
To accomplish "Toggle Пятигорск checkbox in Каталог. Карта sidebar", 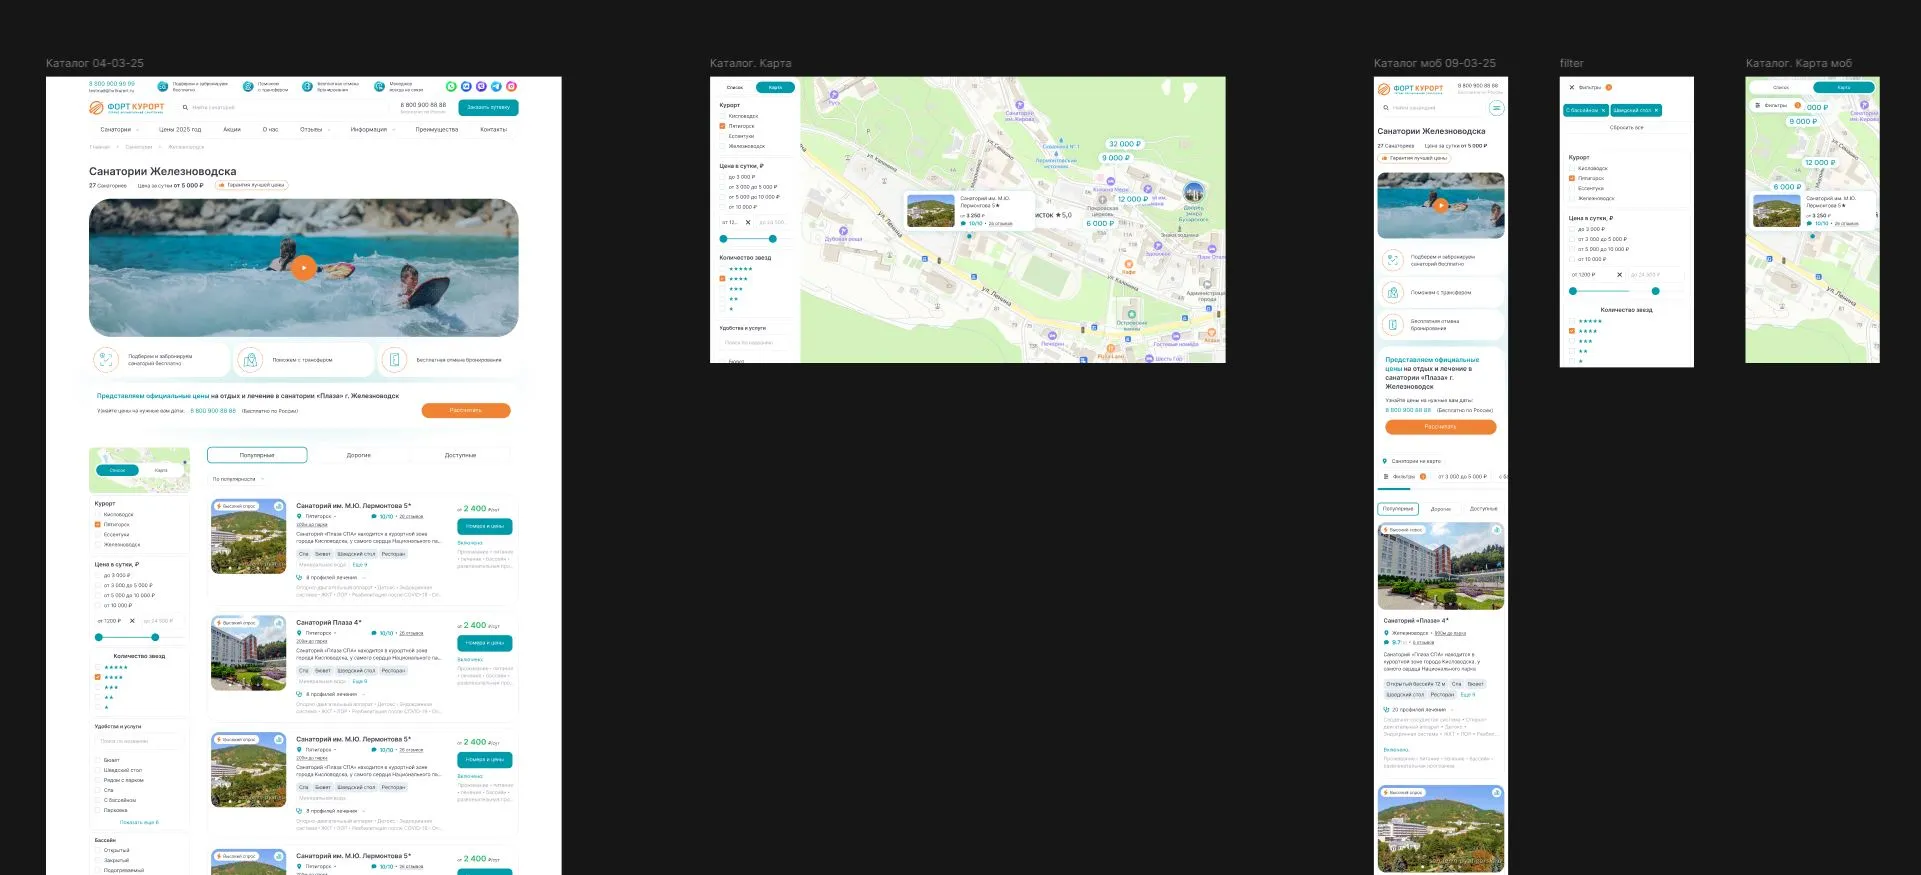I will click(722, 126).
